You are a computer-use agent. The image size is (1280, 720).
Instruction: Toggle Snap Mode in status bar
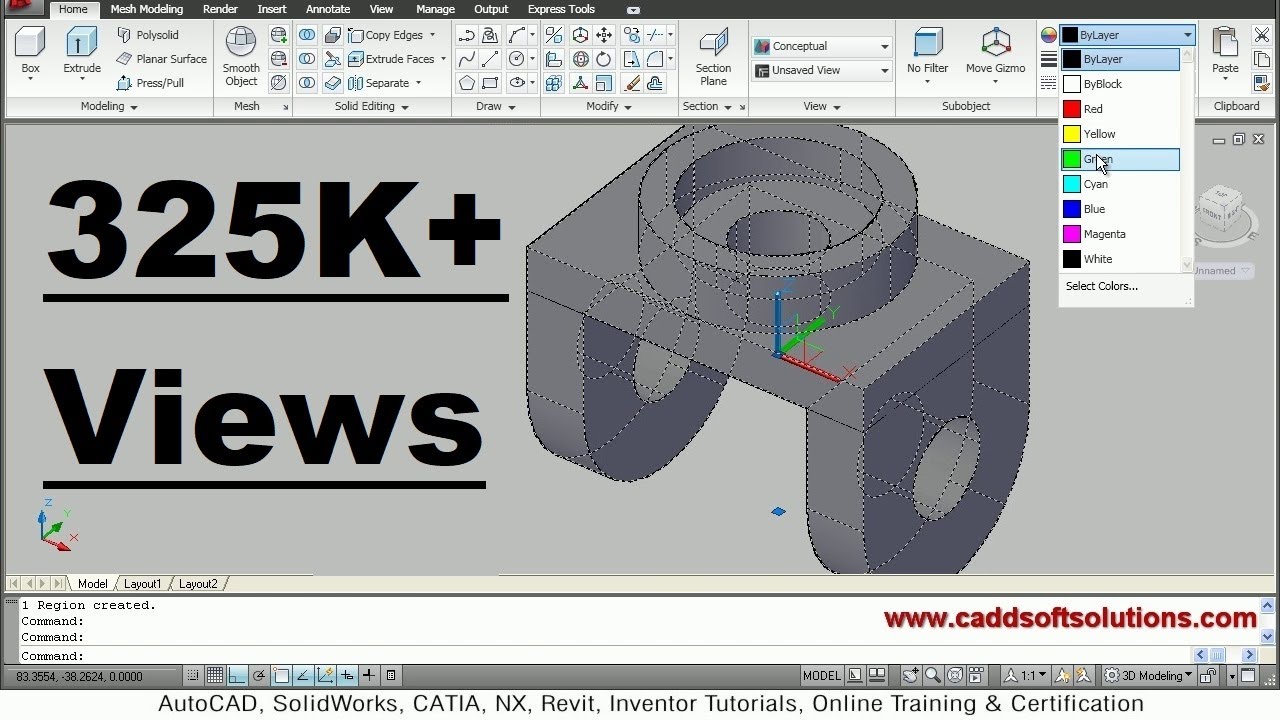[x=193, y=676]
